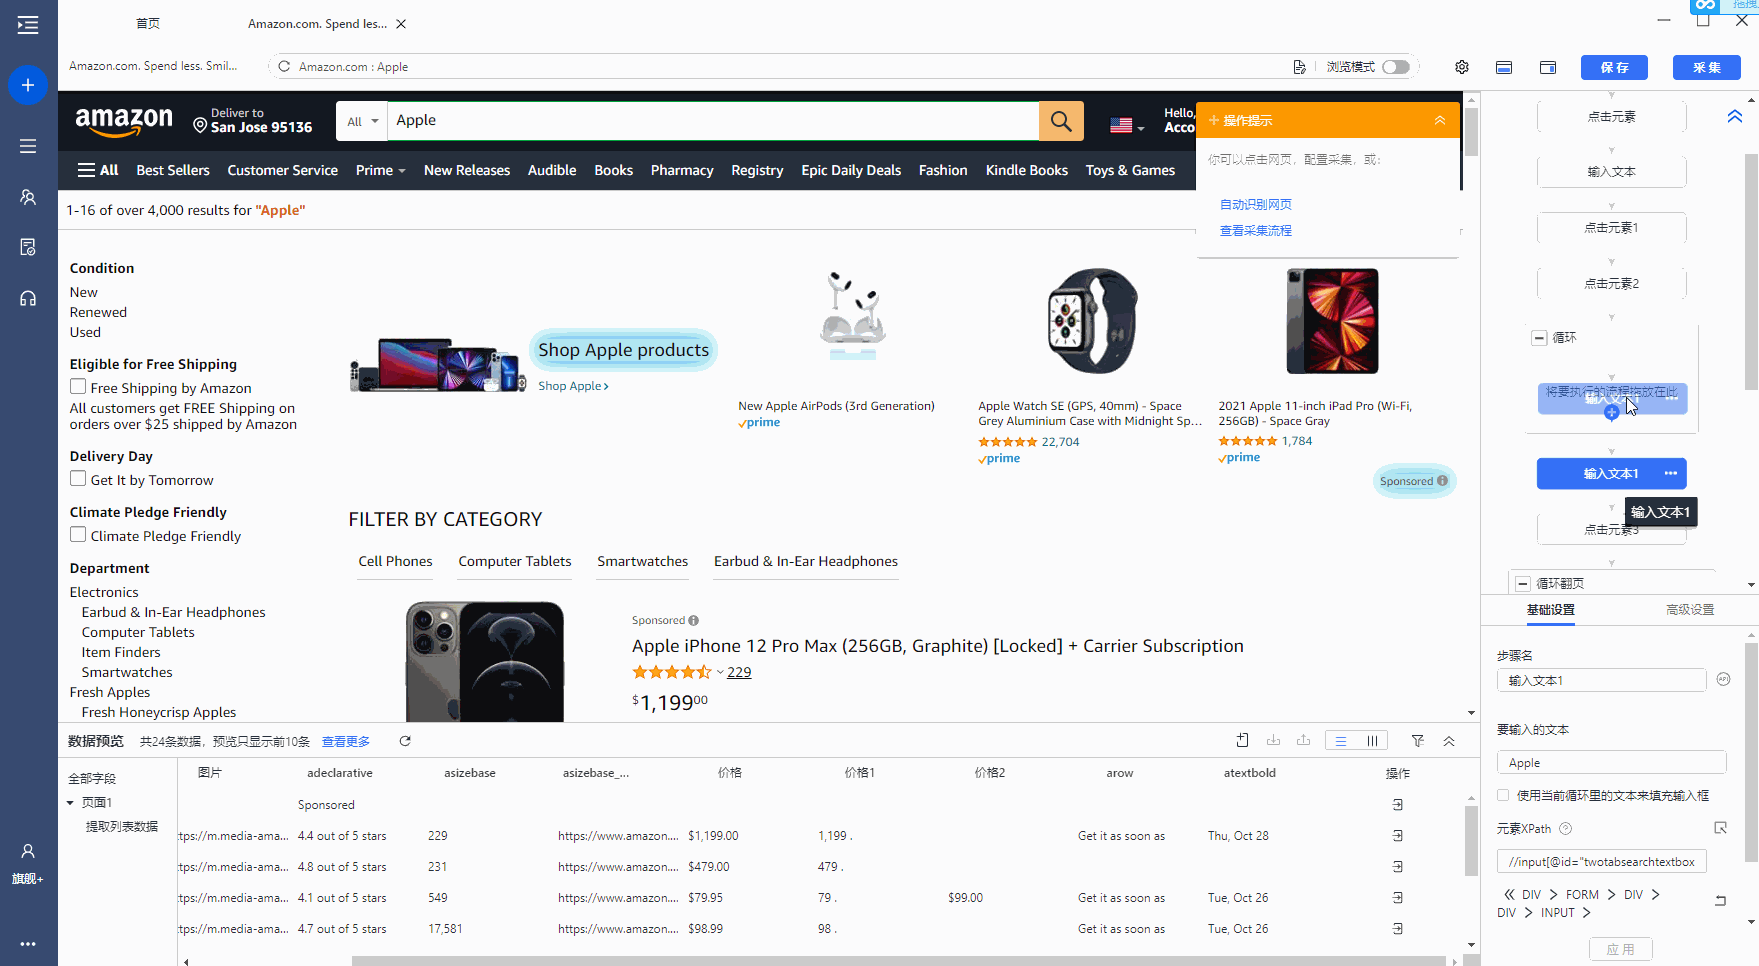The image size is (1759, 966).
Task: Open Best Sellers in Amazon nav
Action: [x=173, y=170]
